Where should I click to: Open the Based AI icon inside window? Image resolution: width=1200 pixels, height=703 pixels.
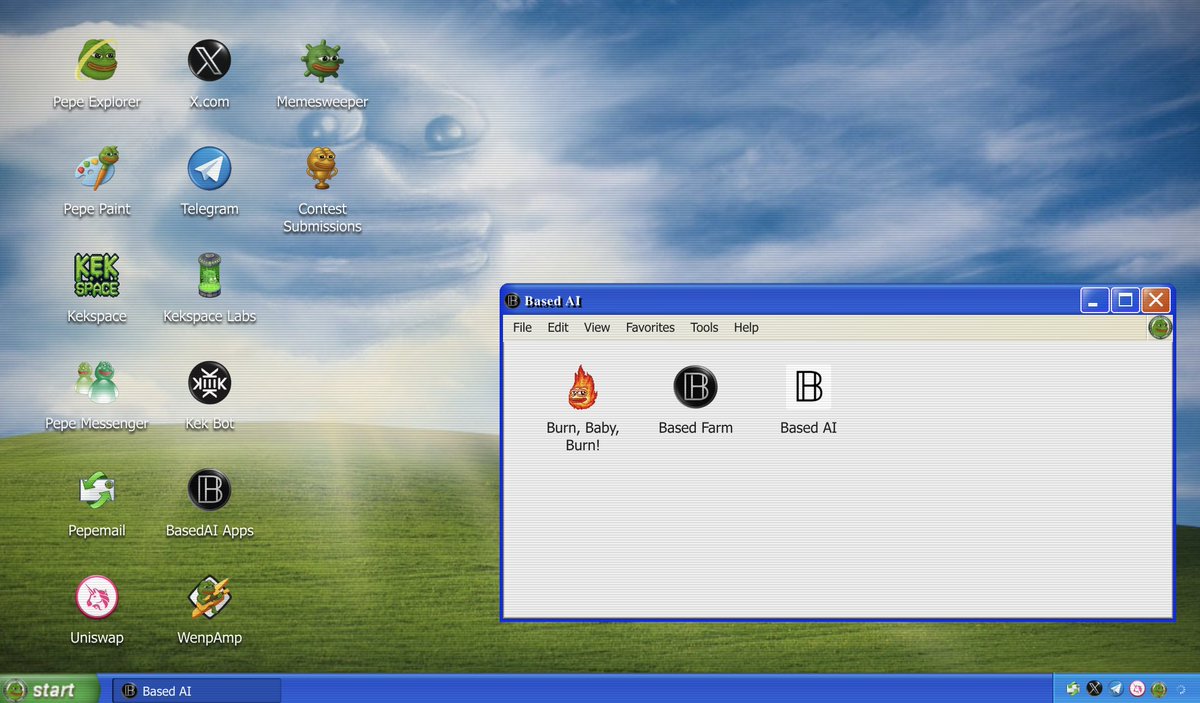click(808, 387)
